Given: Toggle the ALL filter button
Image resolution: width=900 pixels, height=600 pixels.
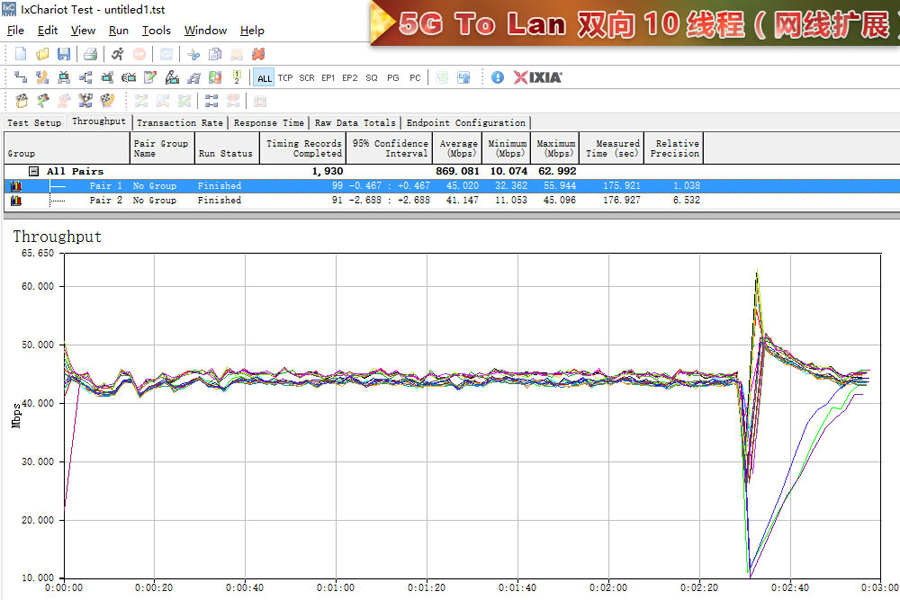Looking at the screenshot, I should tap(264, 78).
